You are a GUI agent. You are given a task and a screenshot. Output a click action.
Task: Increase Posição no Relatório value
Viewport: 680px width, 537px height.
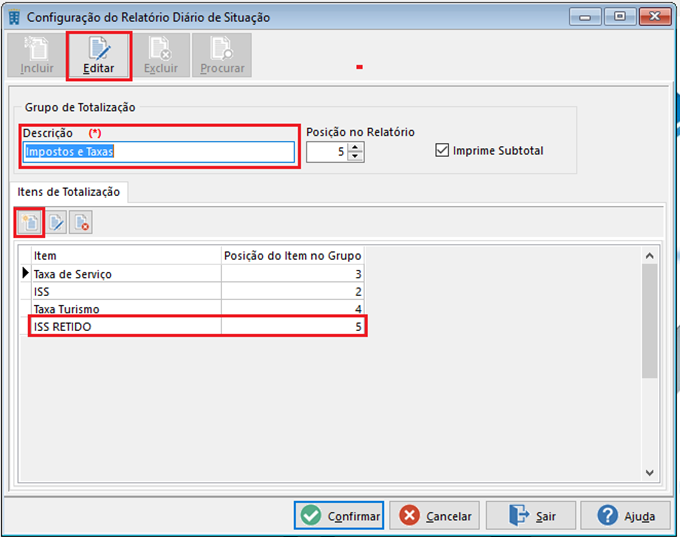(355, 147)
